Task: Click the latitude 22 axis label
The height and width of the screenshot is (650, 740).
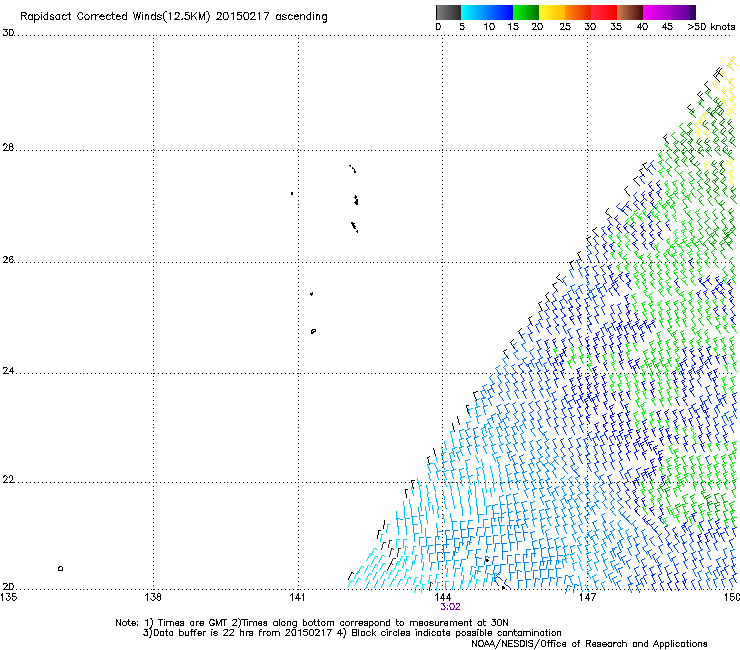Action: tap(8, 480)
